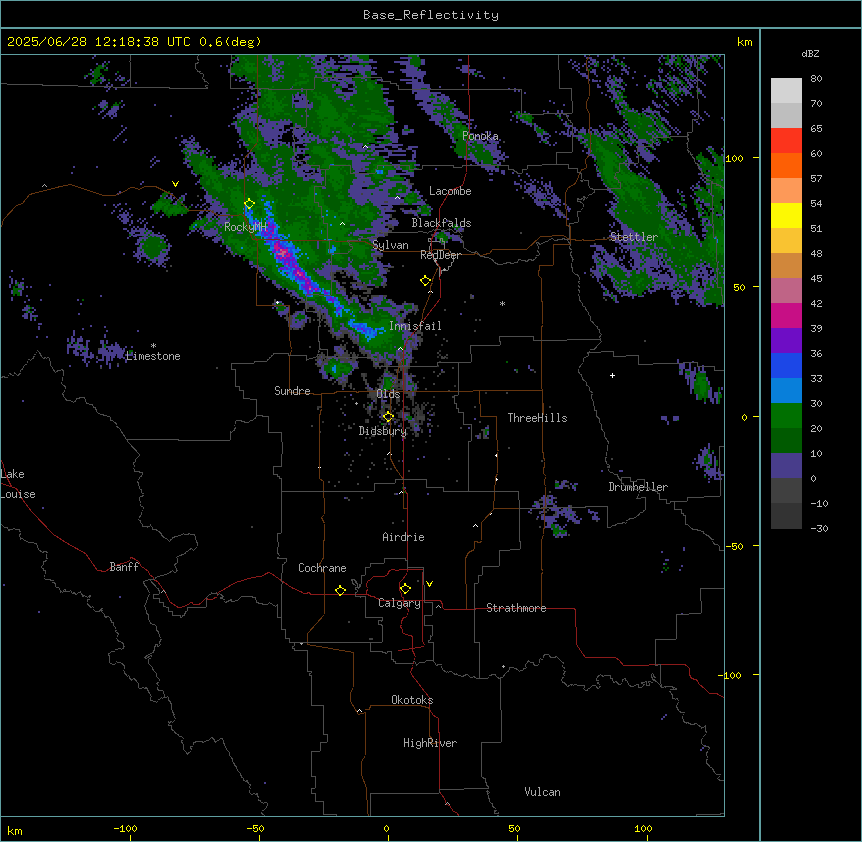The height and width of the screenshot is (842, 862).
Task: Click the Blackfalds city label
Action: (x=441, y=223)
